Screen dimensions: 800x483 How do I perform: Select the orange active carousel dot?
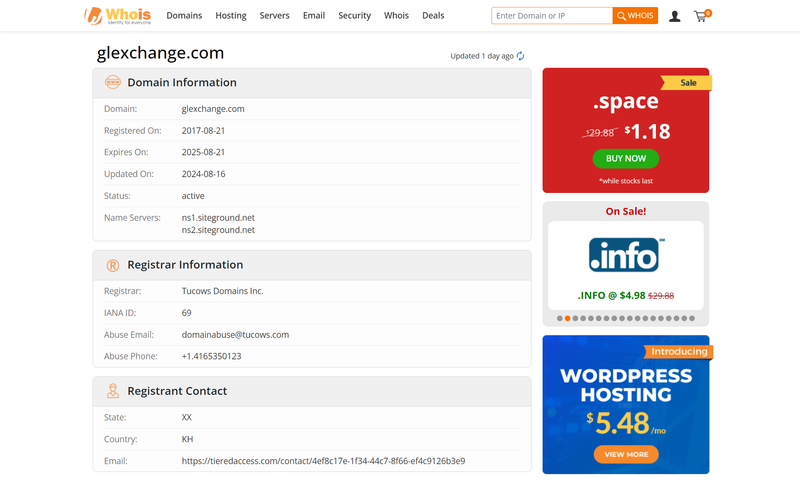click(x=567, y=318)
